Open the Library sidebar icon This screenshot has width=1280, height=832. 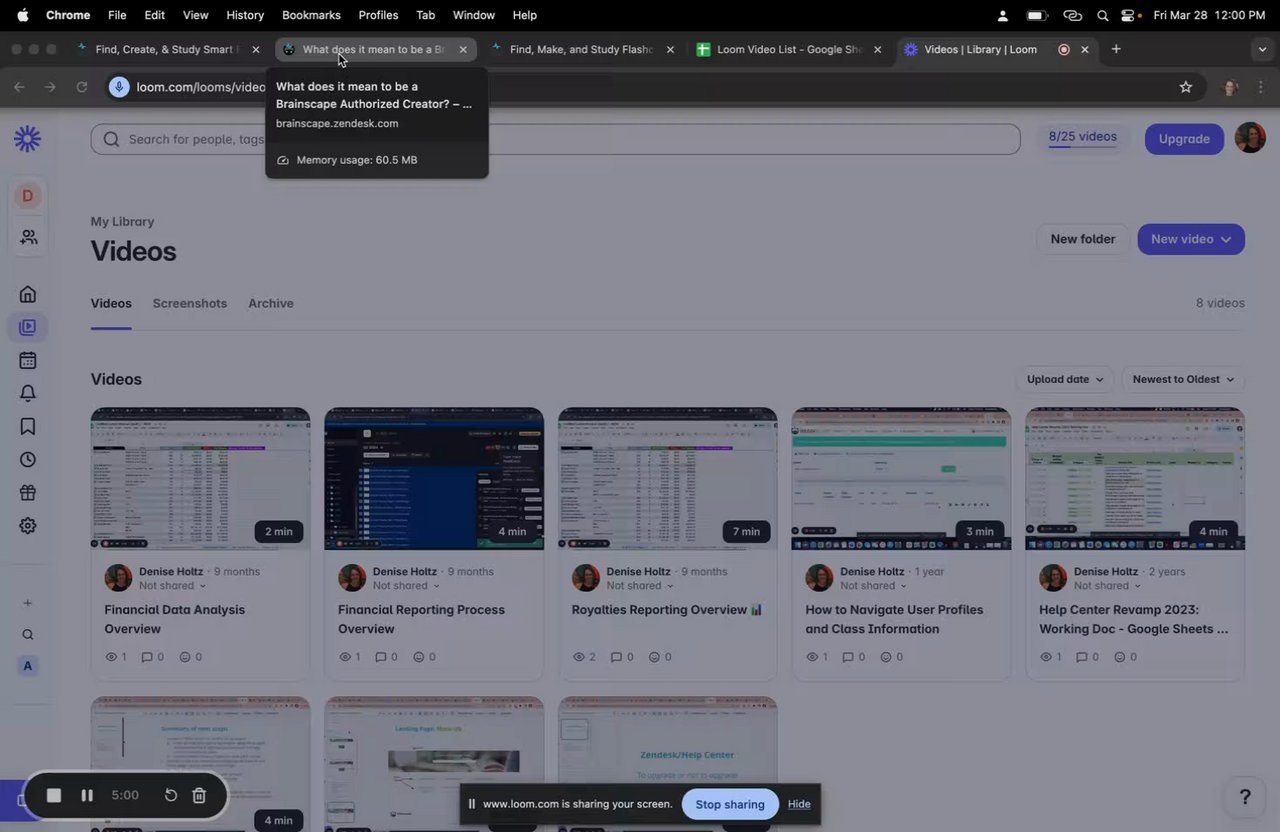point(28,327)
